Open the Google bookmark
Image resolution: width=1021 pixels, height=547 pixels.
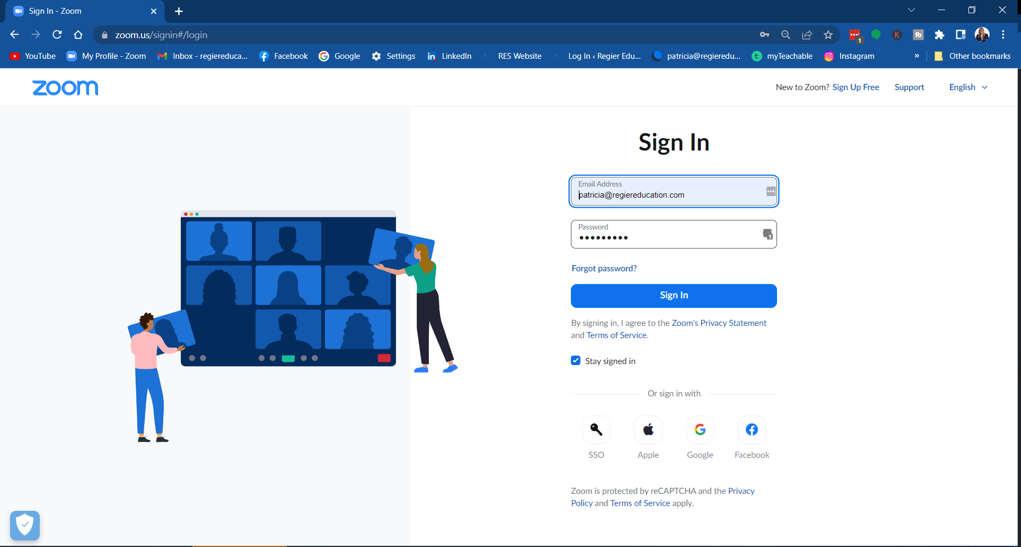[339, 56]
